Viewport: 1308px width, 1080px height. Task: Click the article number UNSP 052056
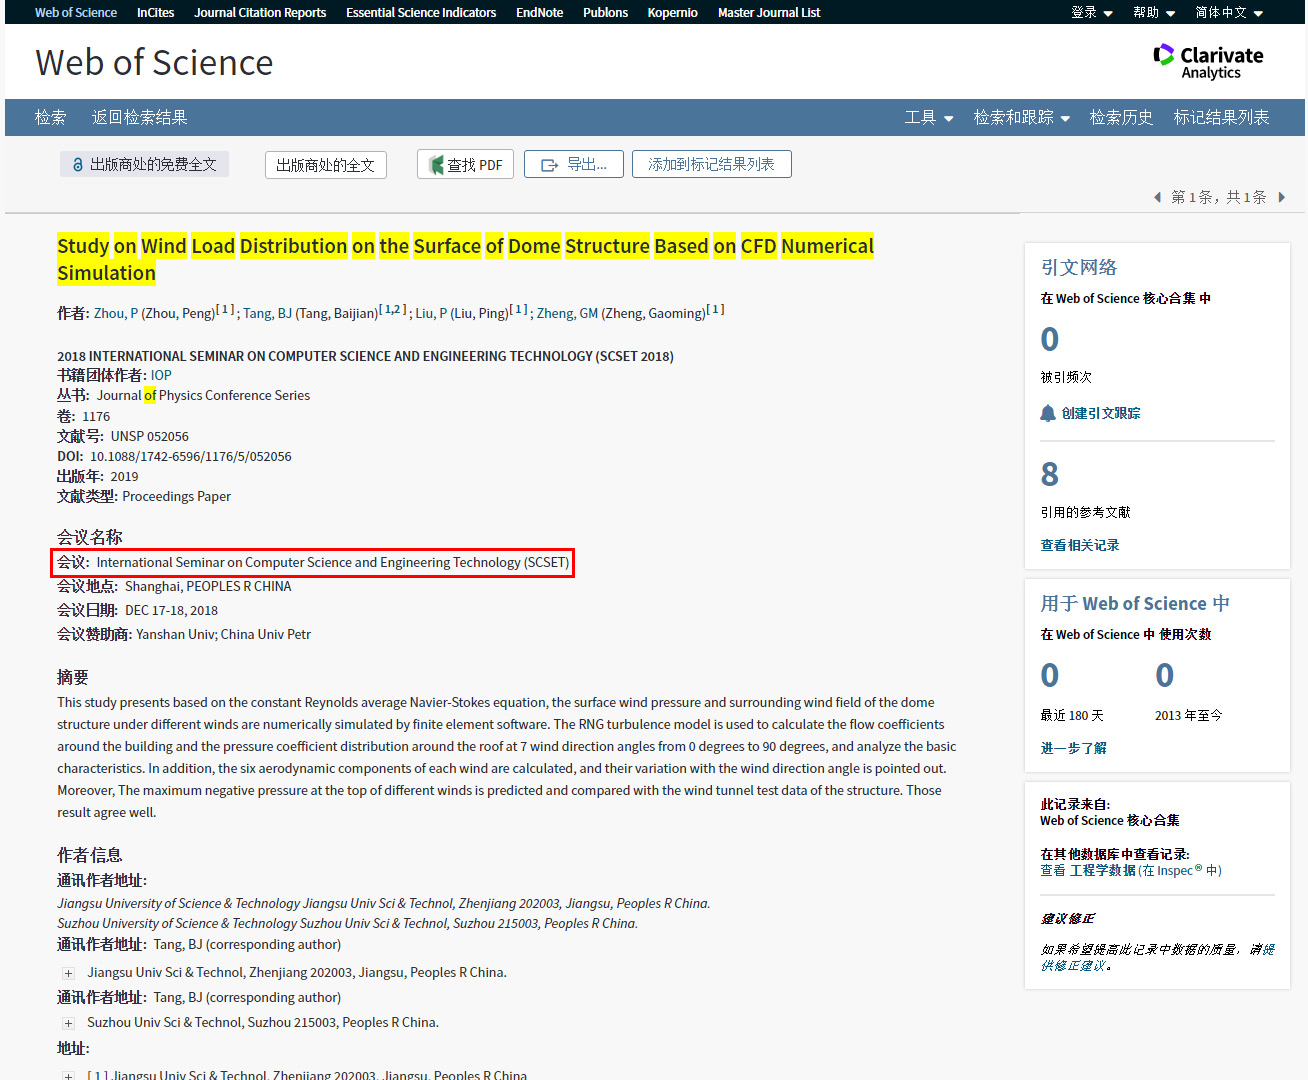click(x=150, y=436)
